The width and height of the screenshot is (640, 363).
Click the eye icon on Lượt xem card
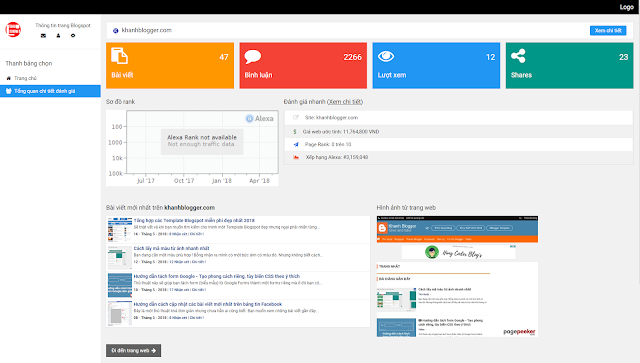pos(386,56)
